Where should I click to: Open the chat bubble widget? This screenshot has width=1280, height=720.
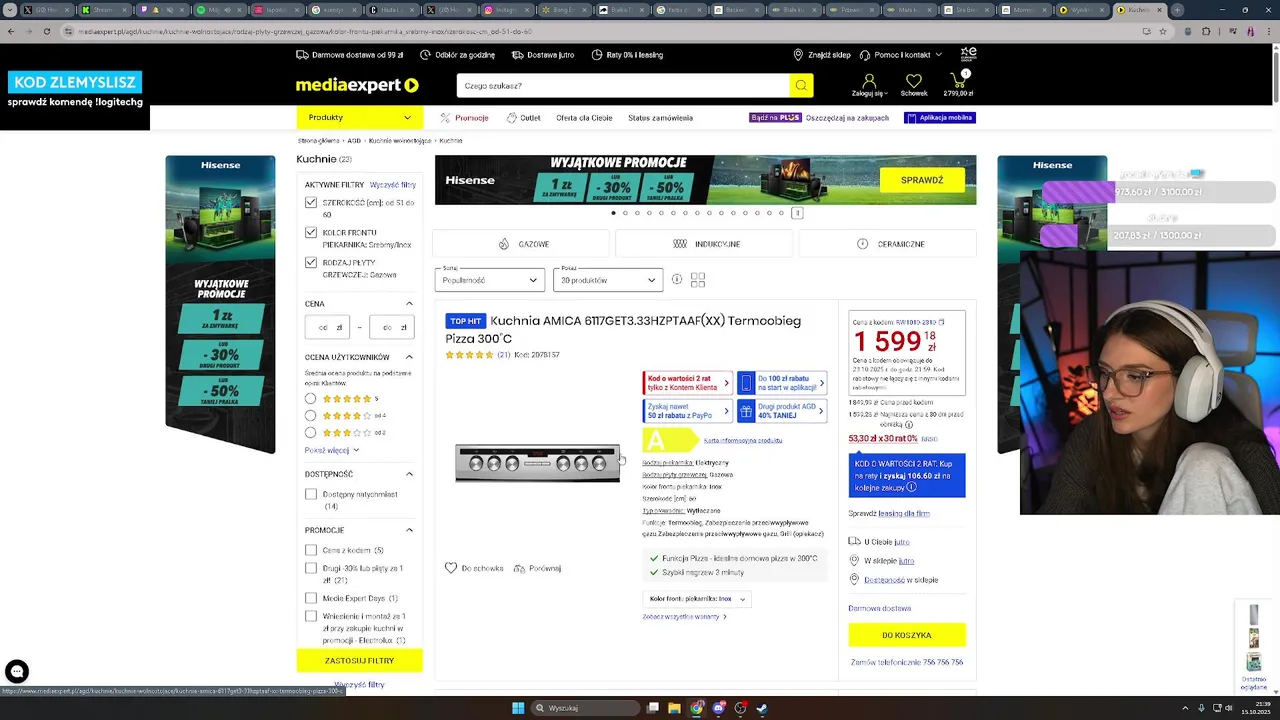click(x=16, y=671)
